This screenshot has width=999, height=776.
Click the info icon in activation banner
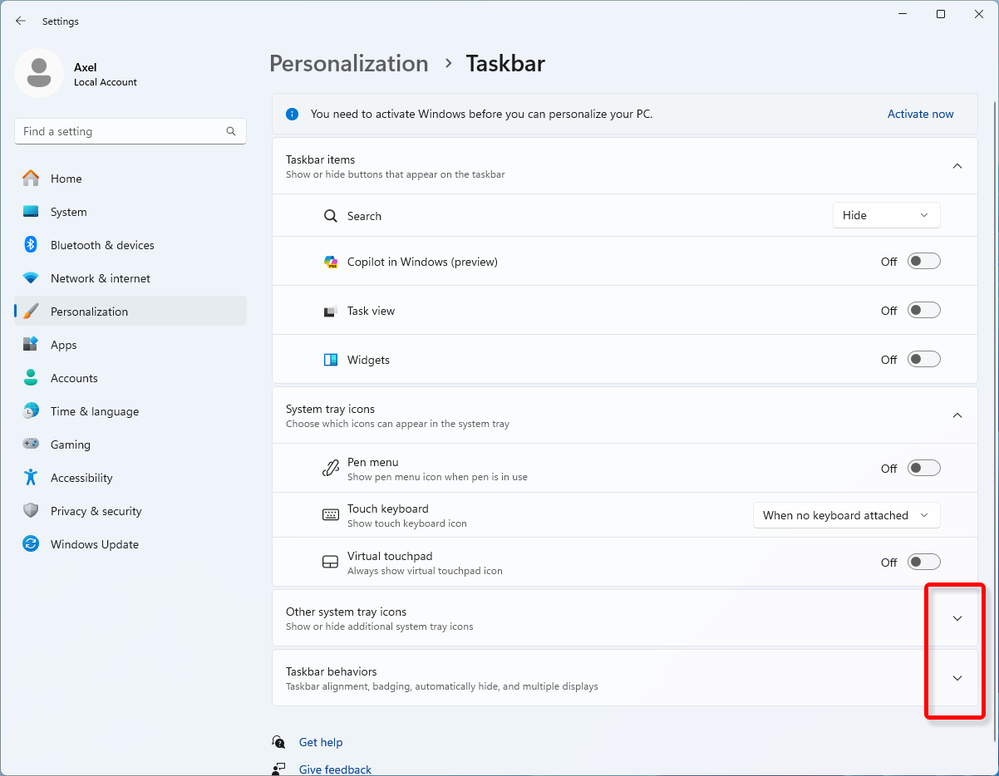point(292,114)
